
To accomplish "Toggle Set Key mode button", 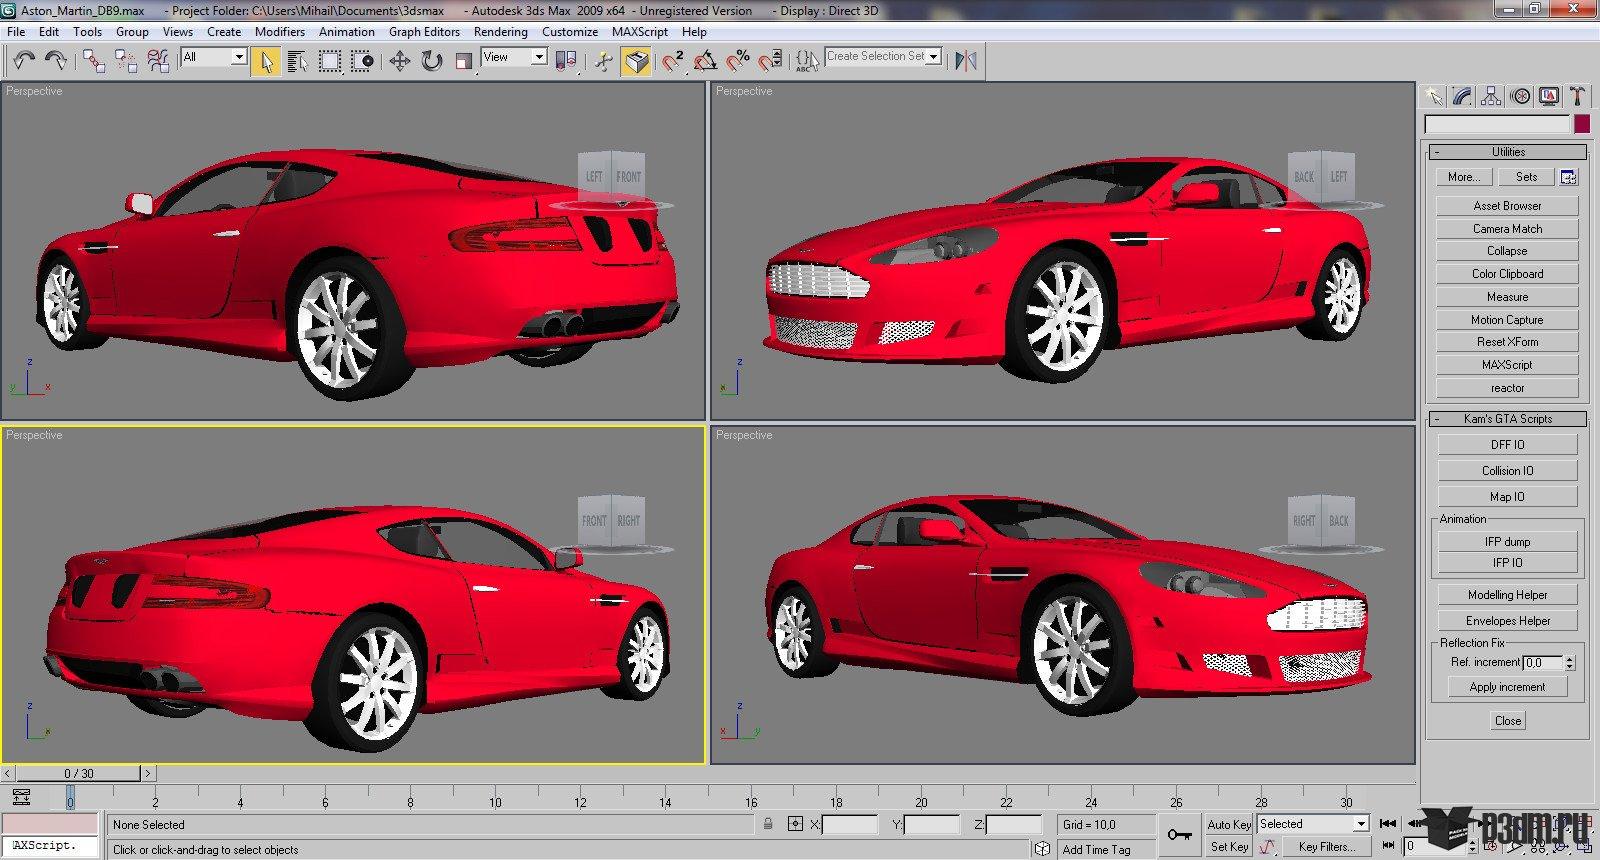I will [1228, 846].
